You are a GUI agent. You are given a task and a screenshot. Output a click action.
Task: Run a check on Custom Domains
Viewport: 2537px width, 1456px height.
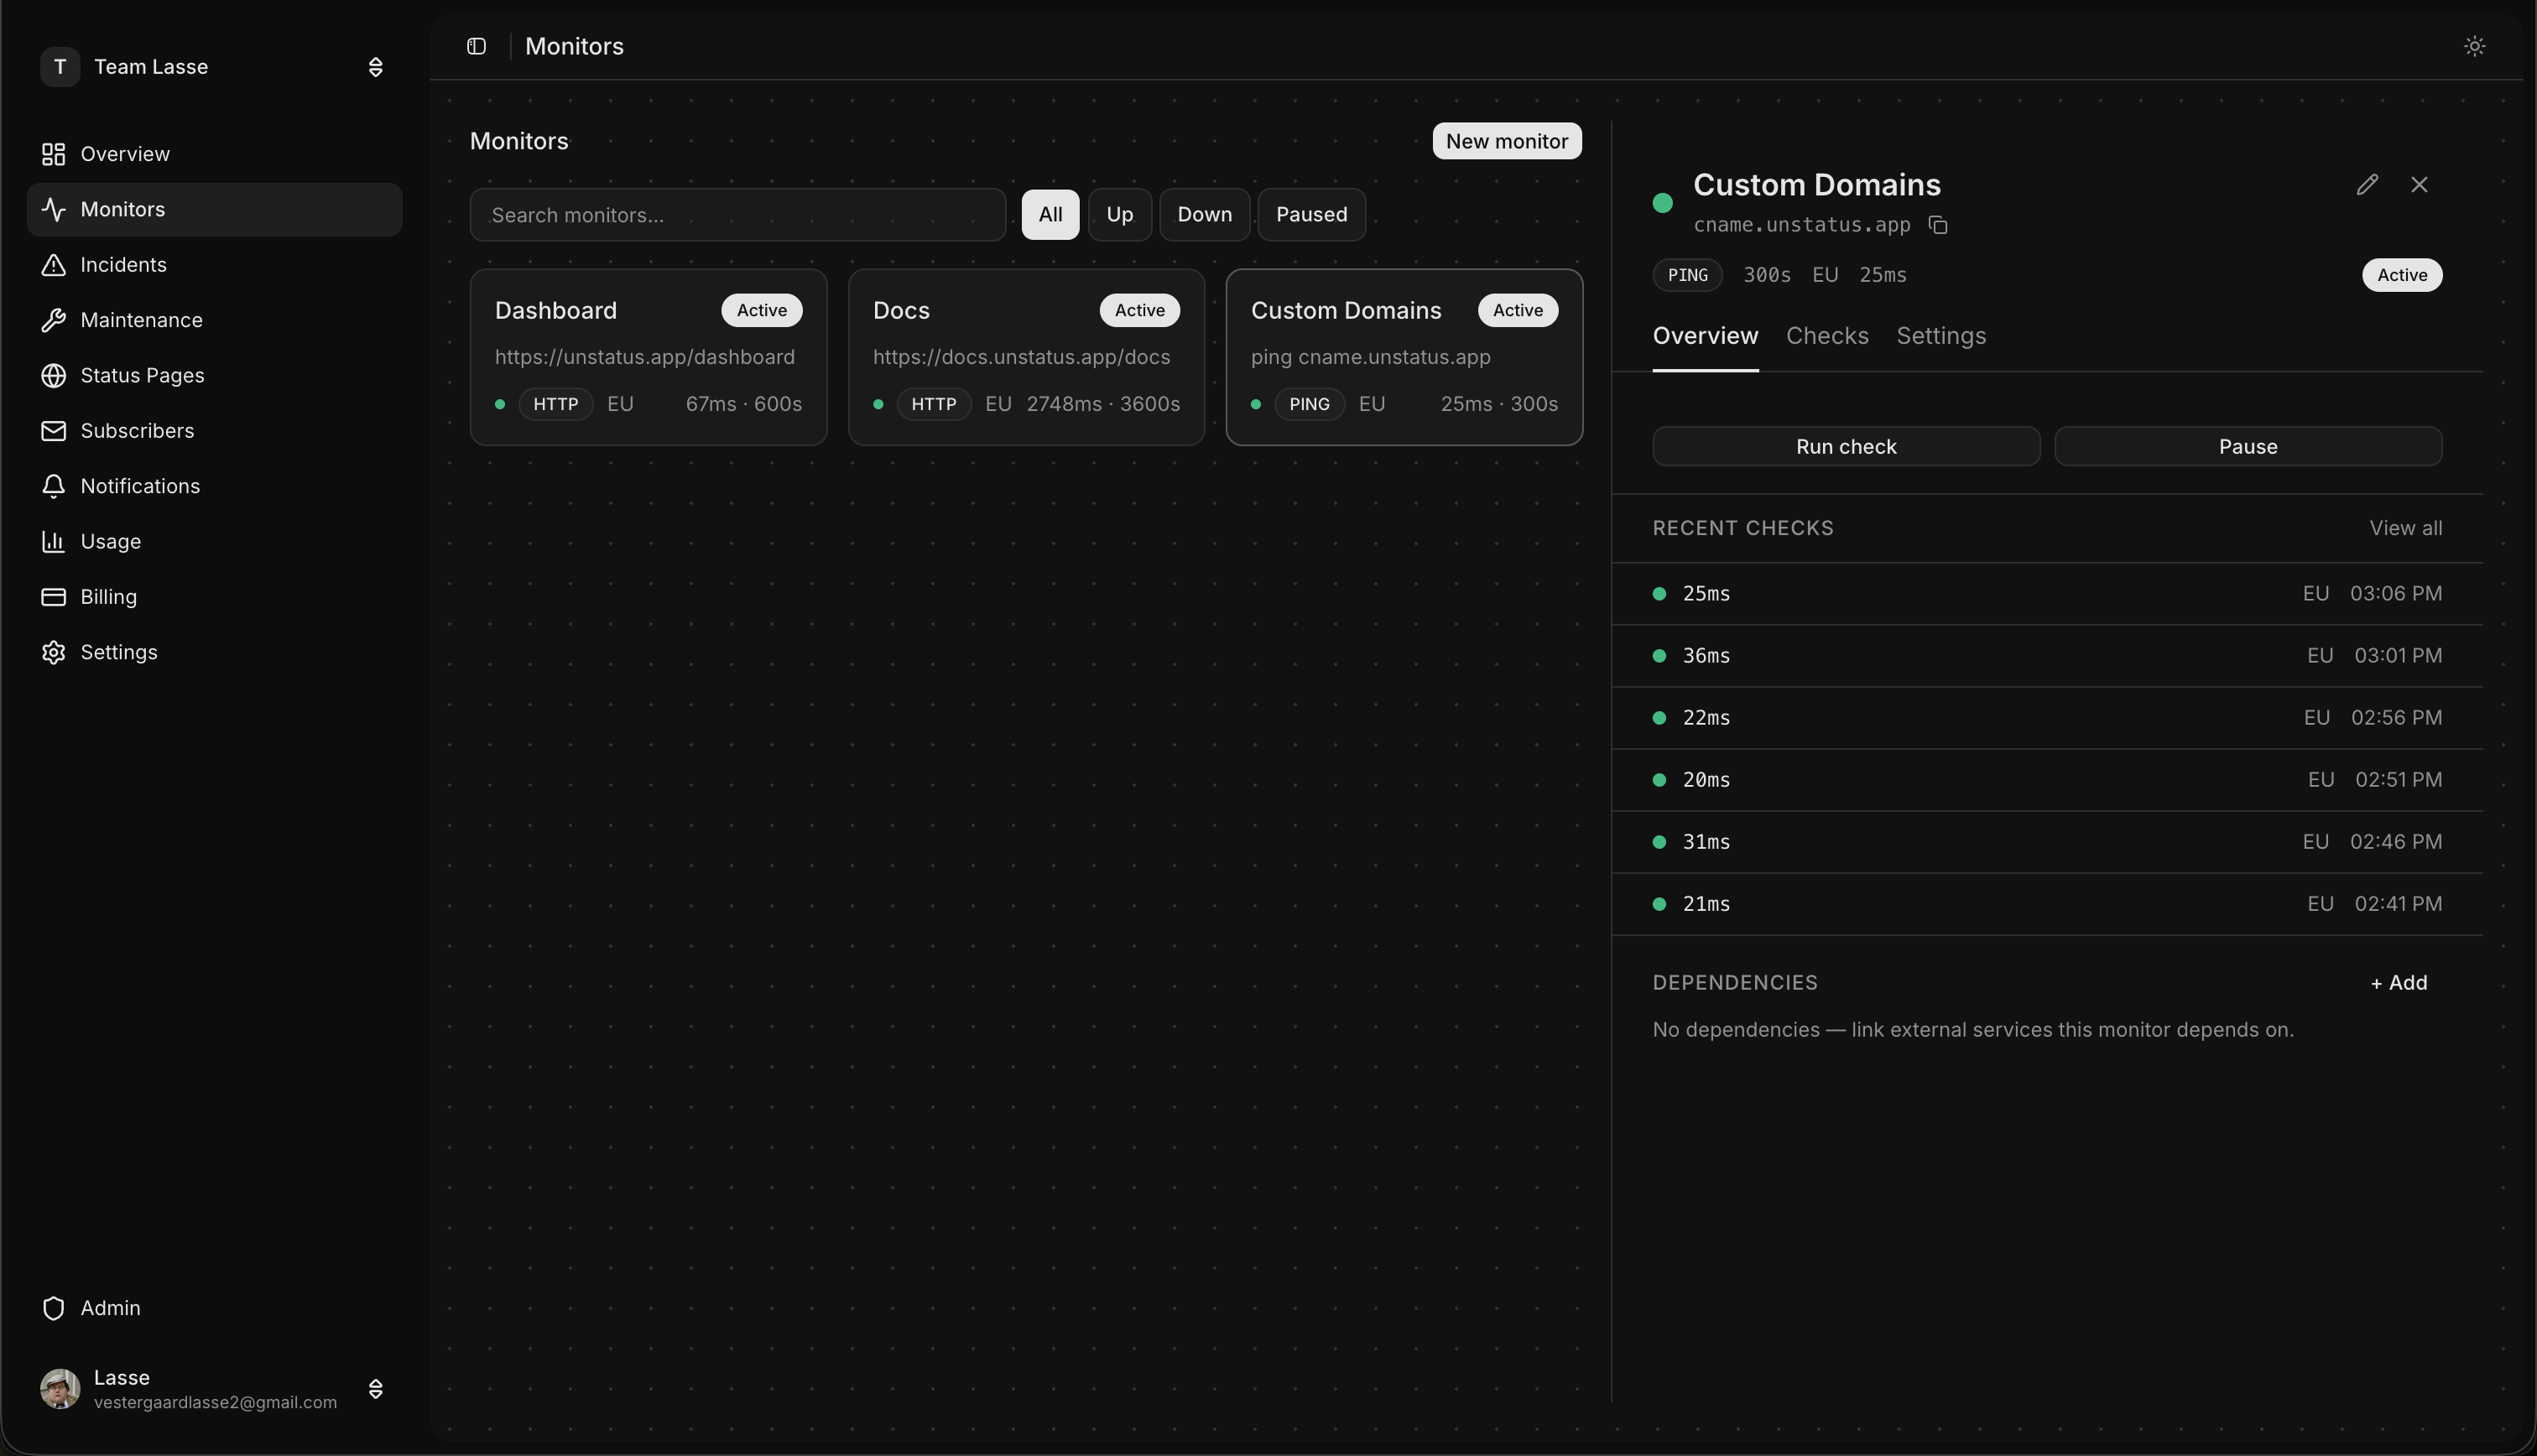coord(1844,446)
